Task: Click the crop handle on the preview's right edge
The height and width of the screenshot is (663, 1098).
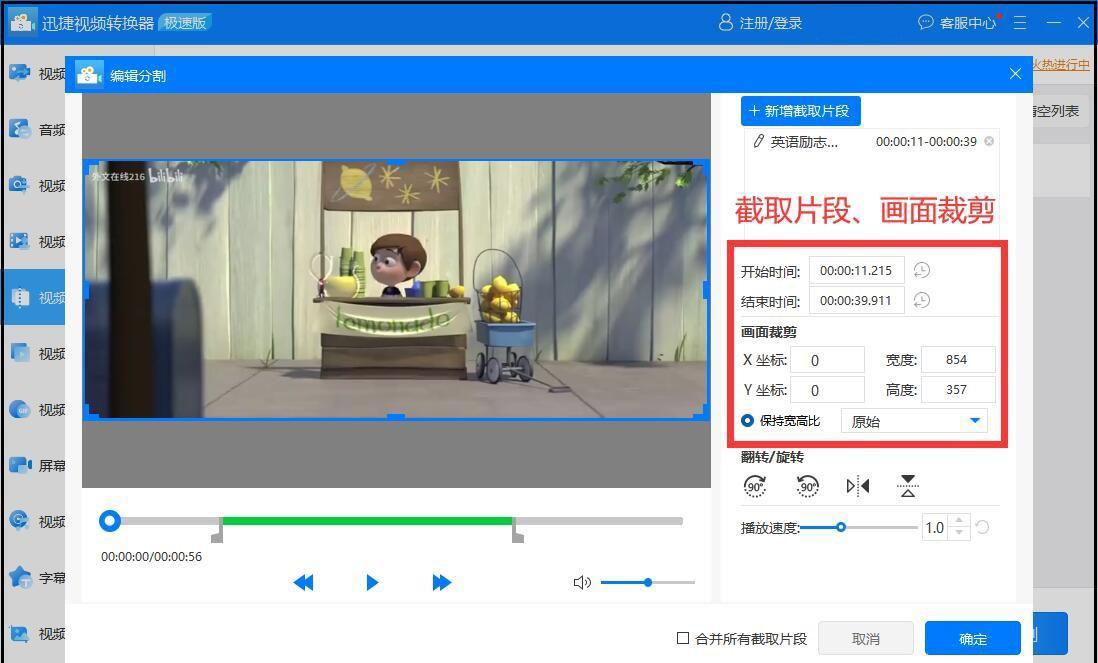Action: point(707,290)
